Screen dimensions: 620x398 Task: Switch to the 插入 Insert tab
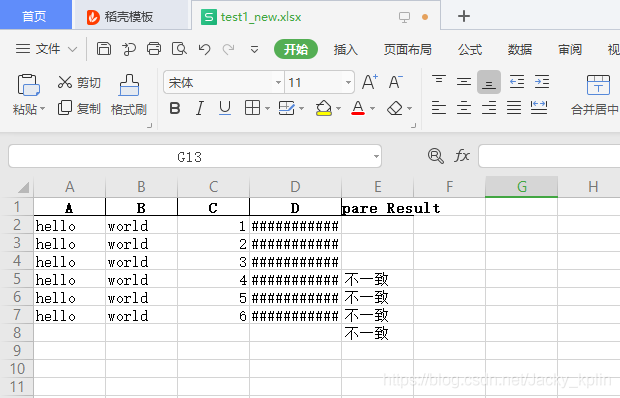[346, 49]
